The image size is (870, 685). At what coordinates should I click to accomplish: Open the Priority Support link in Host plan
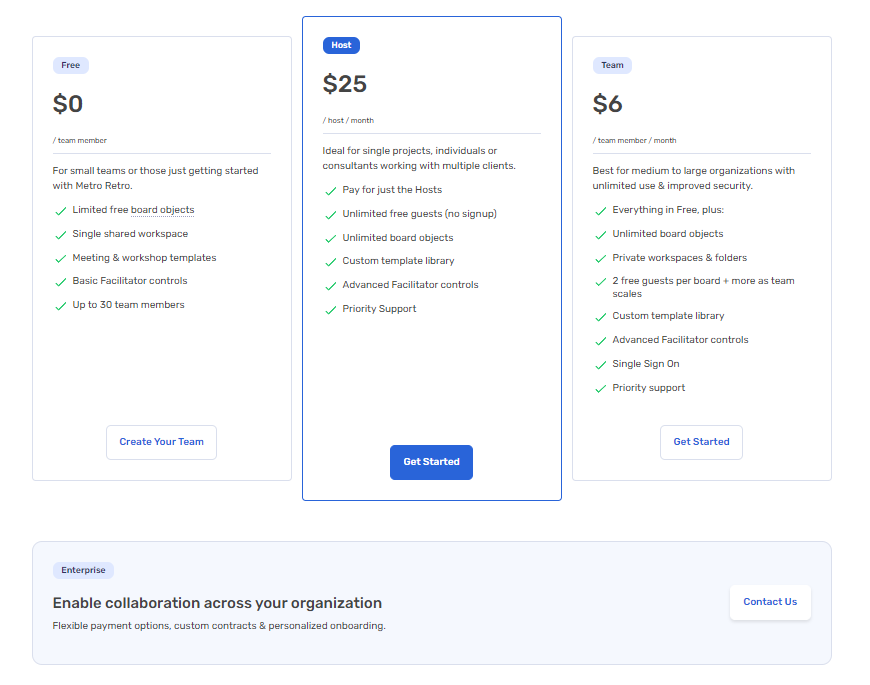pos(379,309)
